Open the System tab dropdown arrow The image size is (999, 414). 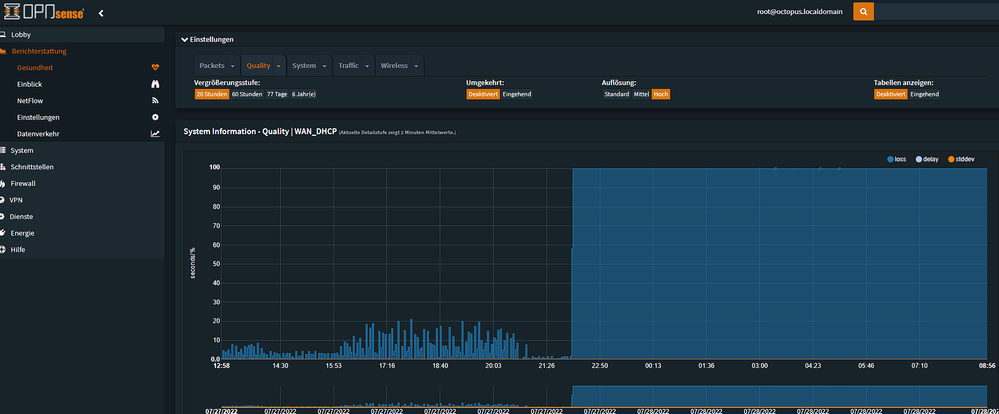coord(324,66)
